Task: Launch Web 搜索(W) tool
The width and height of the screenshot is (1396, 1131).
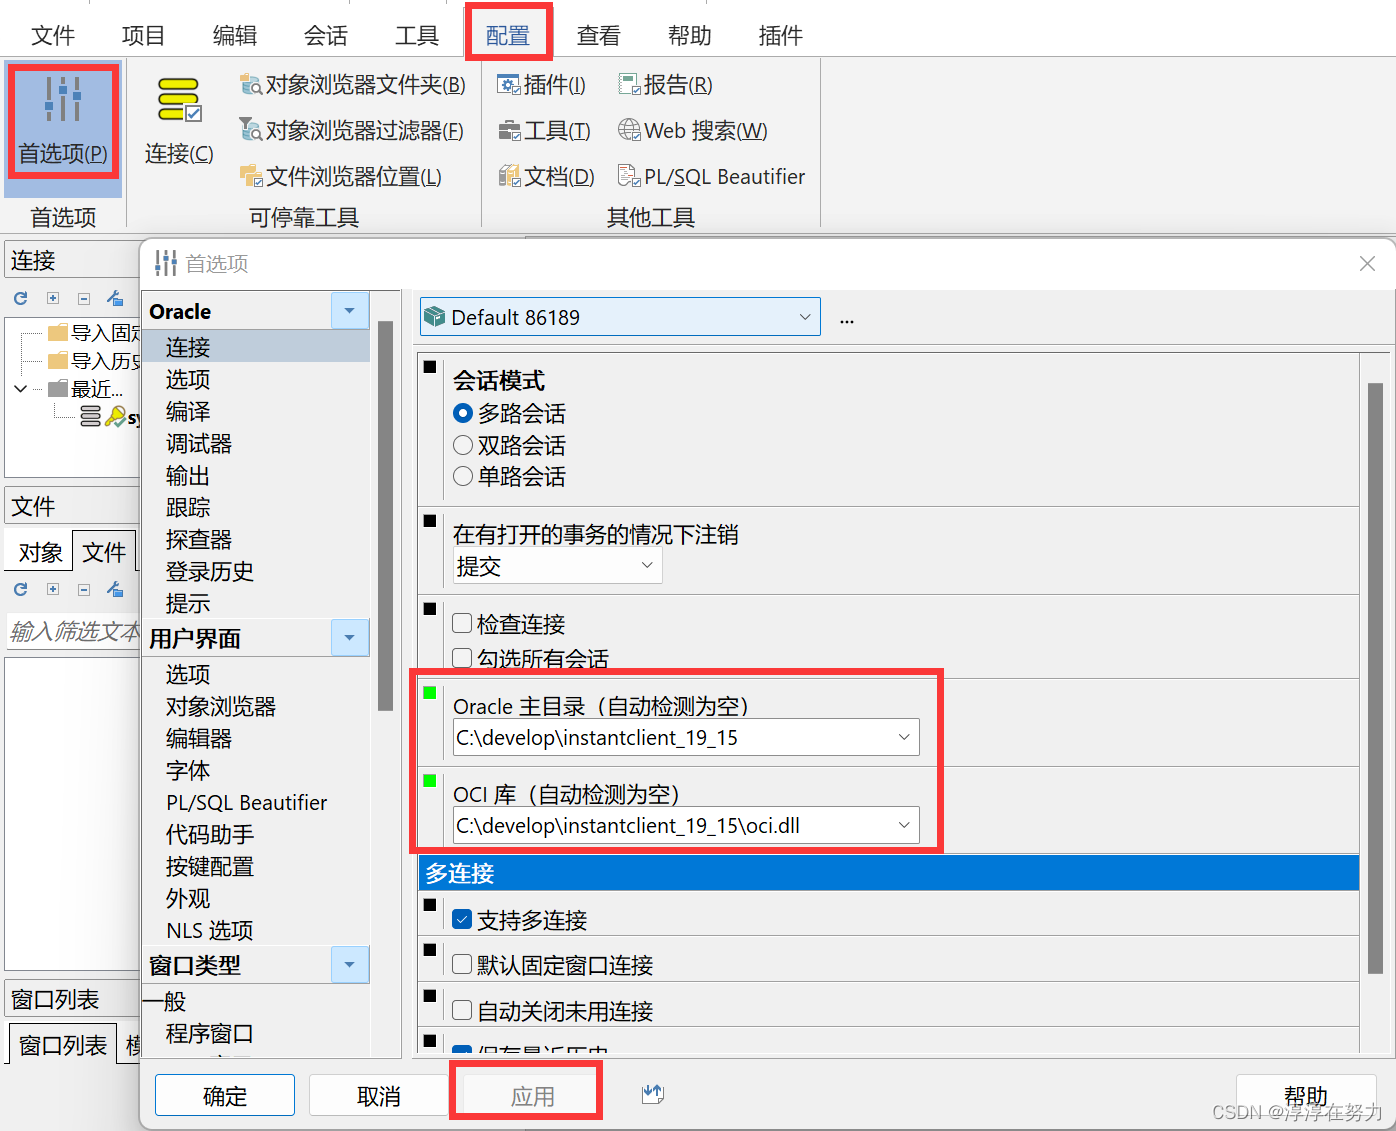Action: (x=692, y=130)
